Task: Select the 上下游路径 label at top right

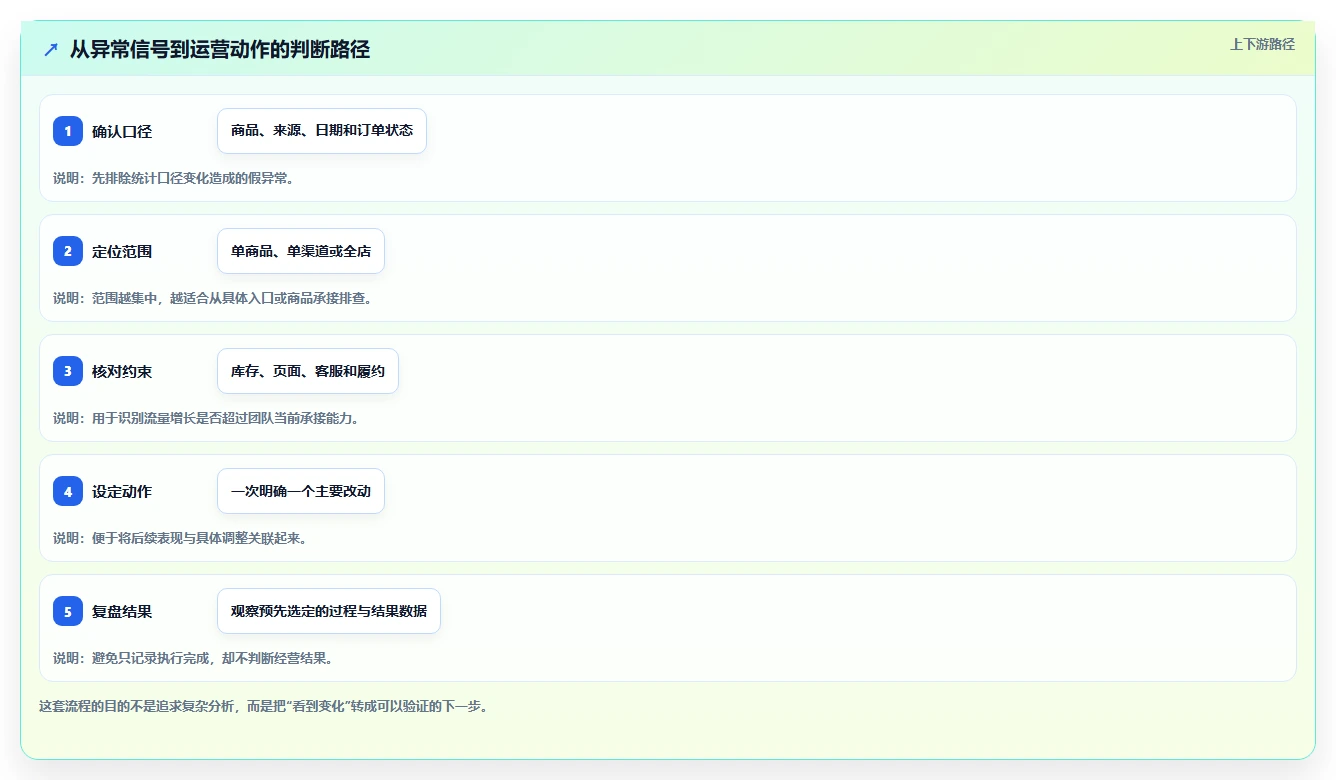Action: click(x=1262, y=44)
